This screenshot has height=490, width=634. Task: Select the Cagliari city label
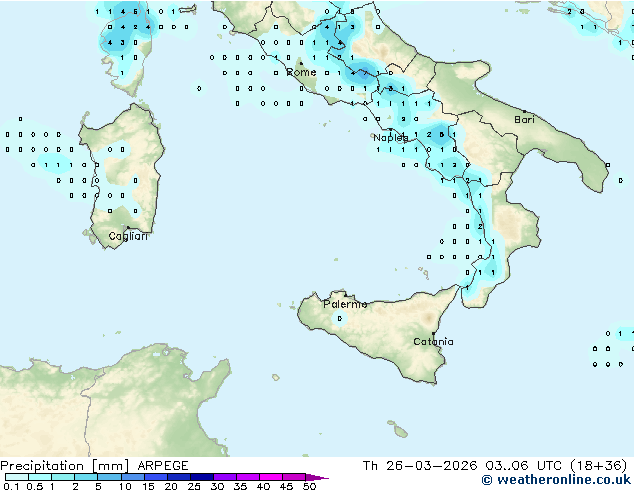pos(128,236)
